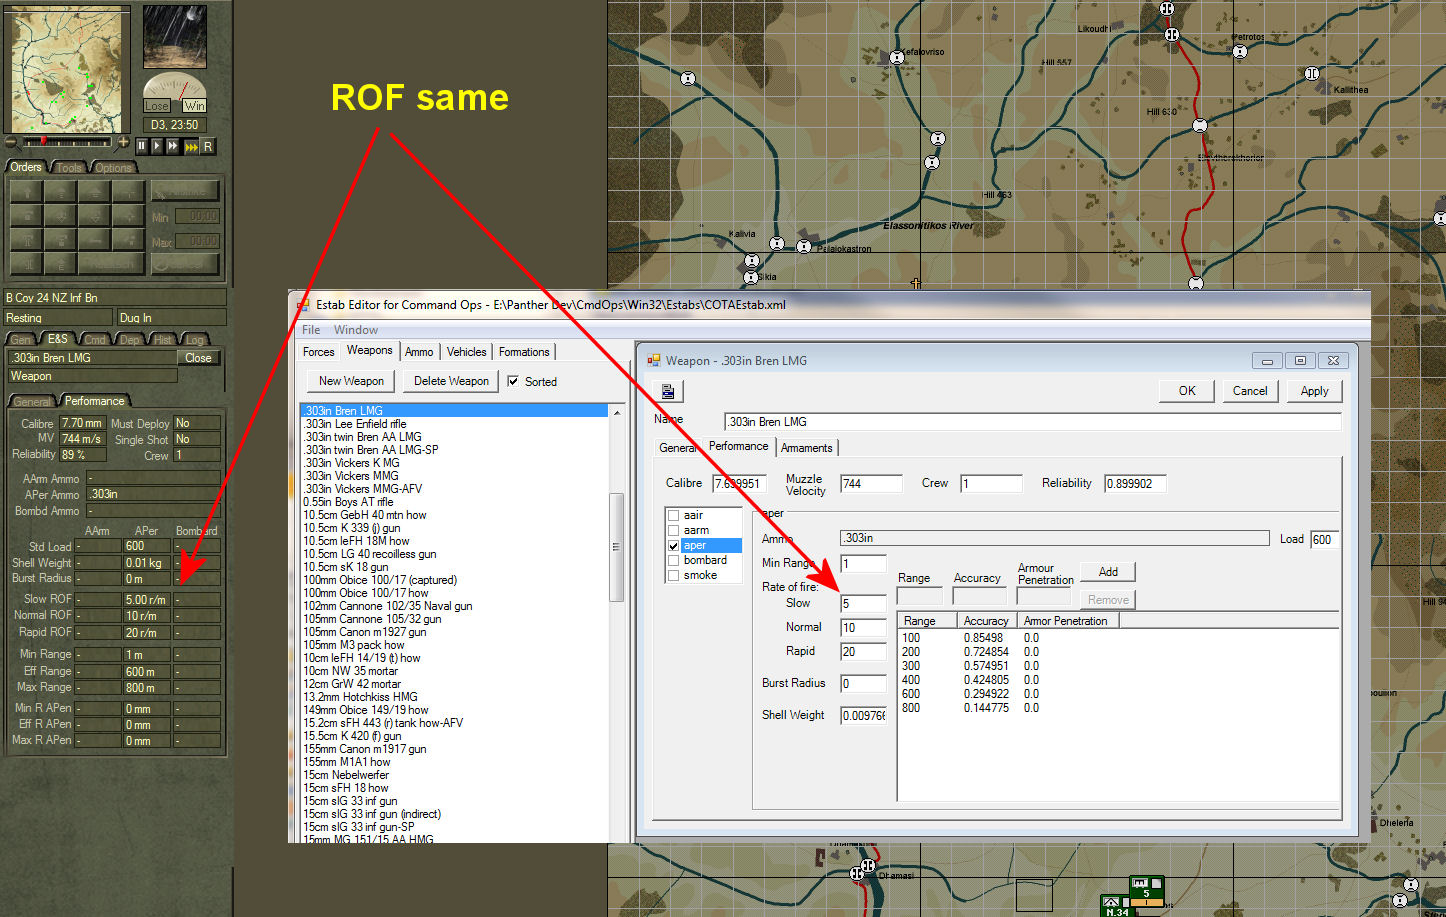
Task: Switch to the Hist unit info tab
Action: pos(163,340)
